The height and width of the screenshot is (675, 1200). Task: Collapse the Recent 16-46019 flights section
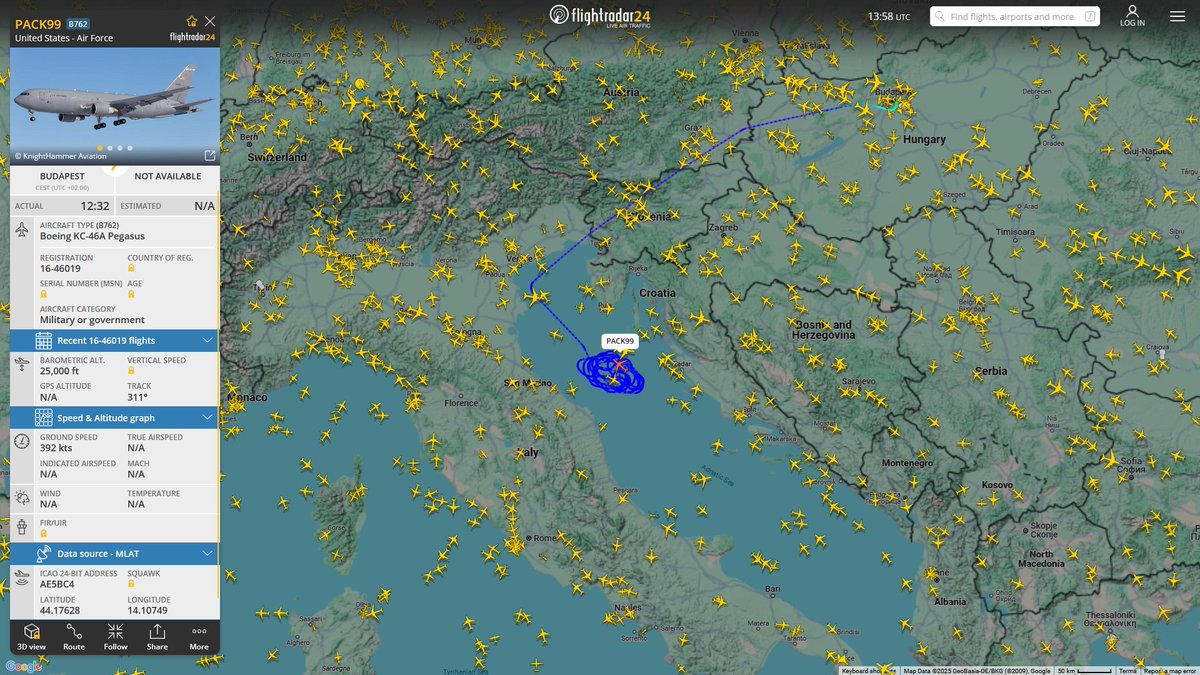(208, 340)
